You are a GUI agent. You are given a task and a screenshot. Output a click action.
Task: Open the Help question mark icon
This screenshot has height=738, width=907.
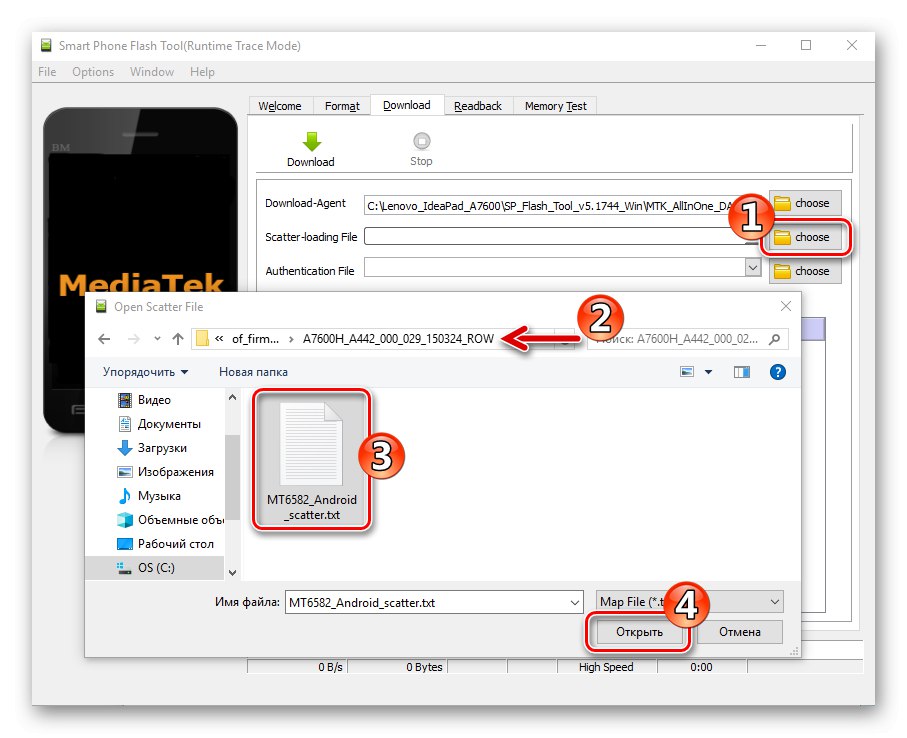[777, 371]
